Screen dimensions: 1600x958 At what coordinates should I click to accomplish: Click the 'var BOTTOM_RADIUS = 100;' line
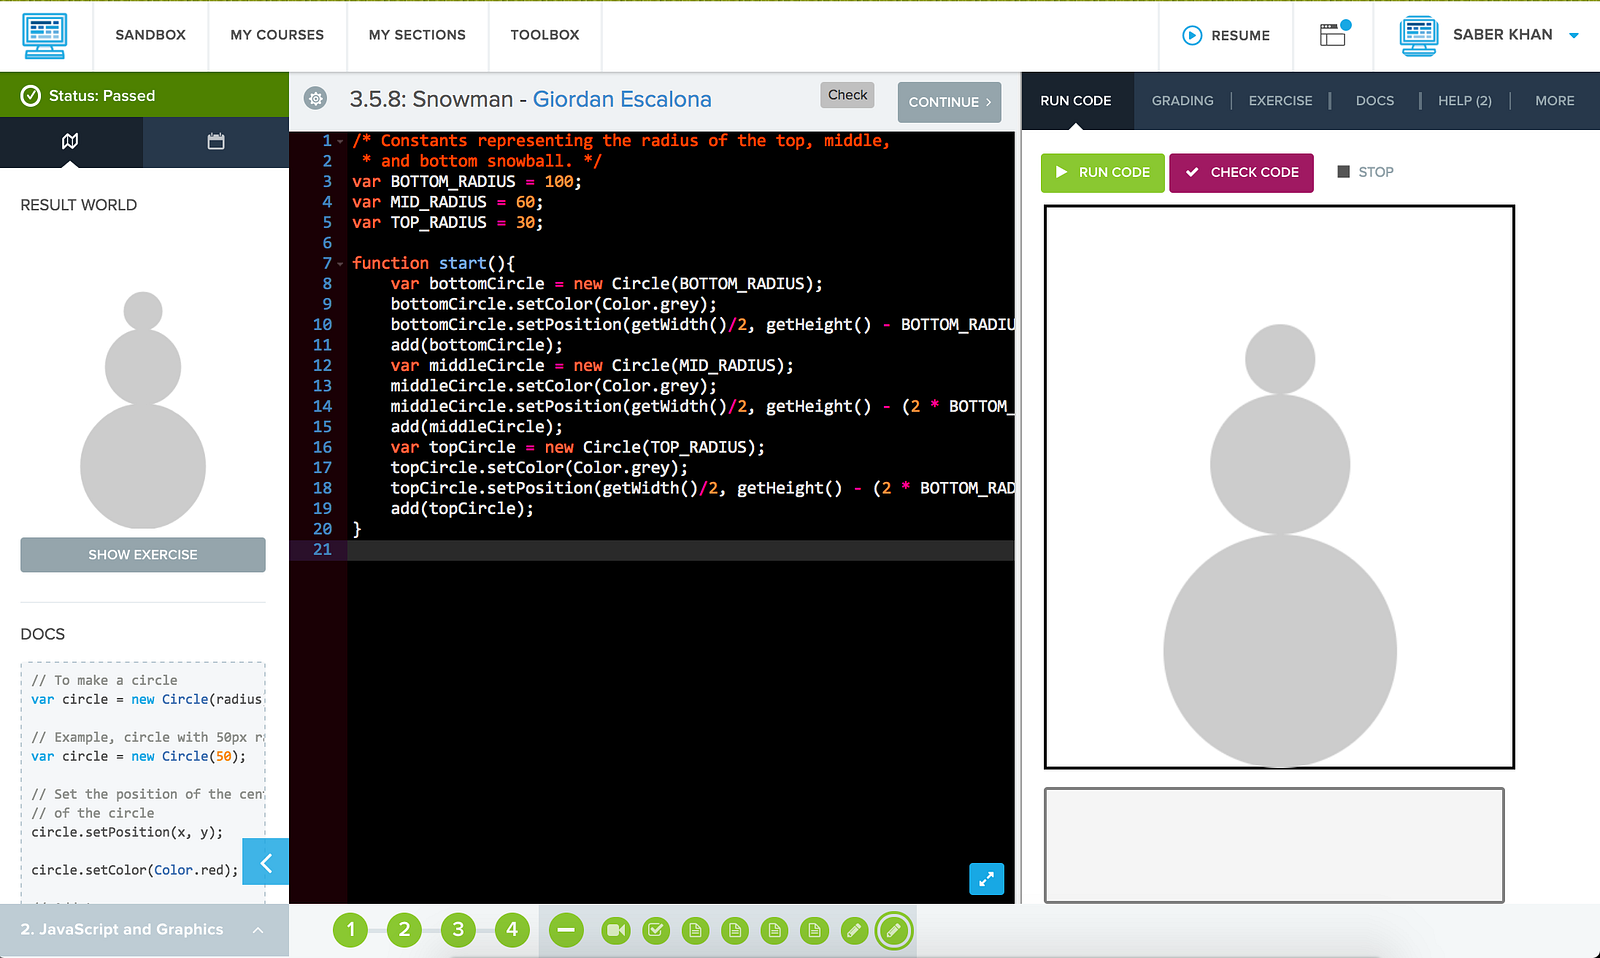(466, 182)
